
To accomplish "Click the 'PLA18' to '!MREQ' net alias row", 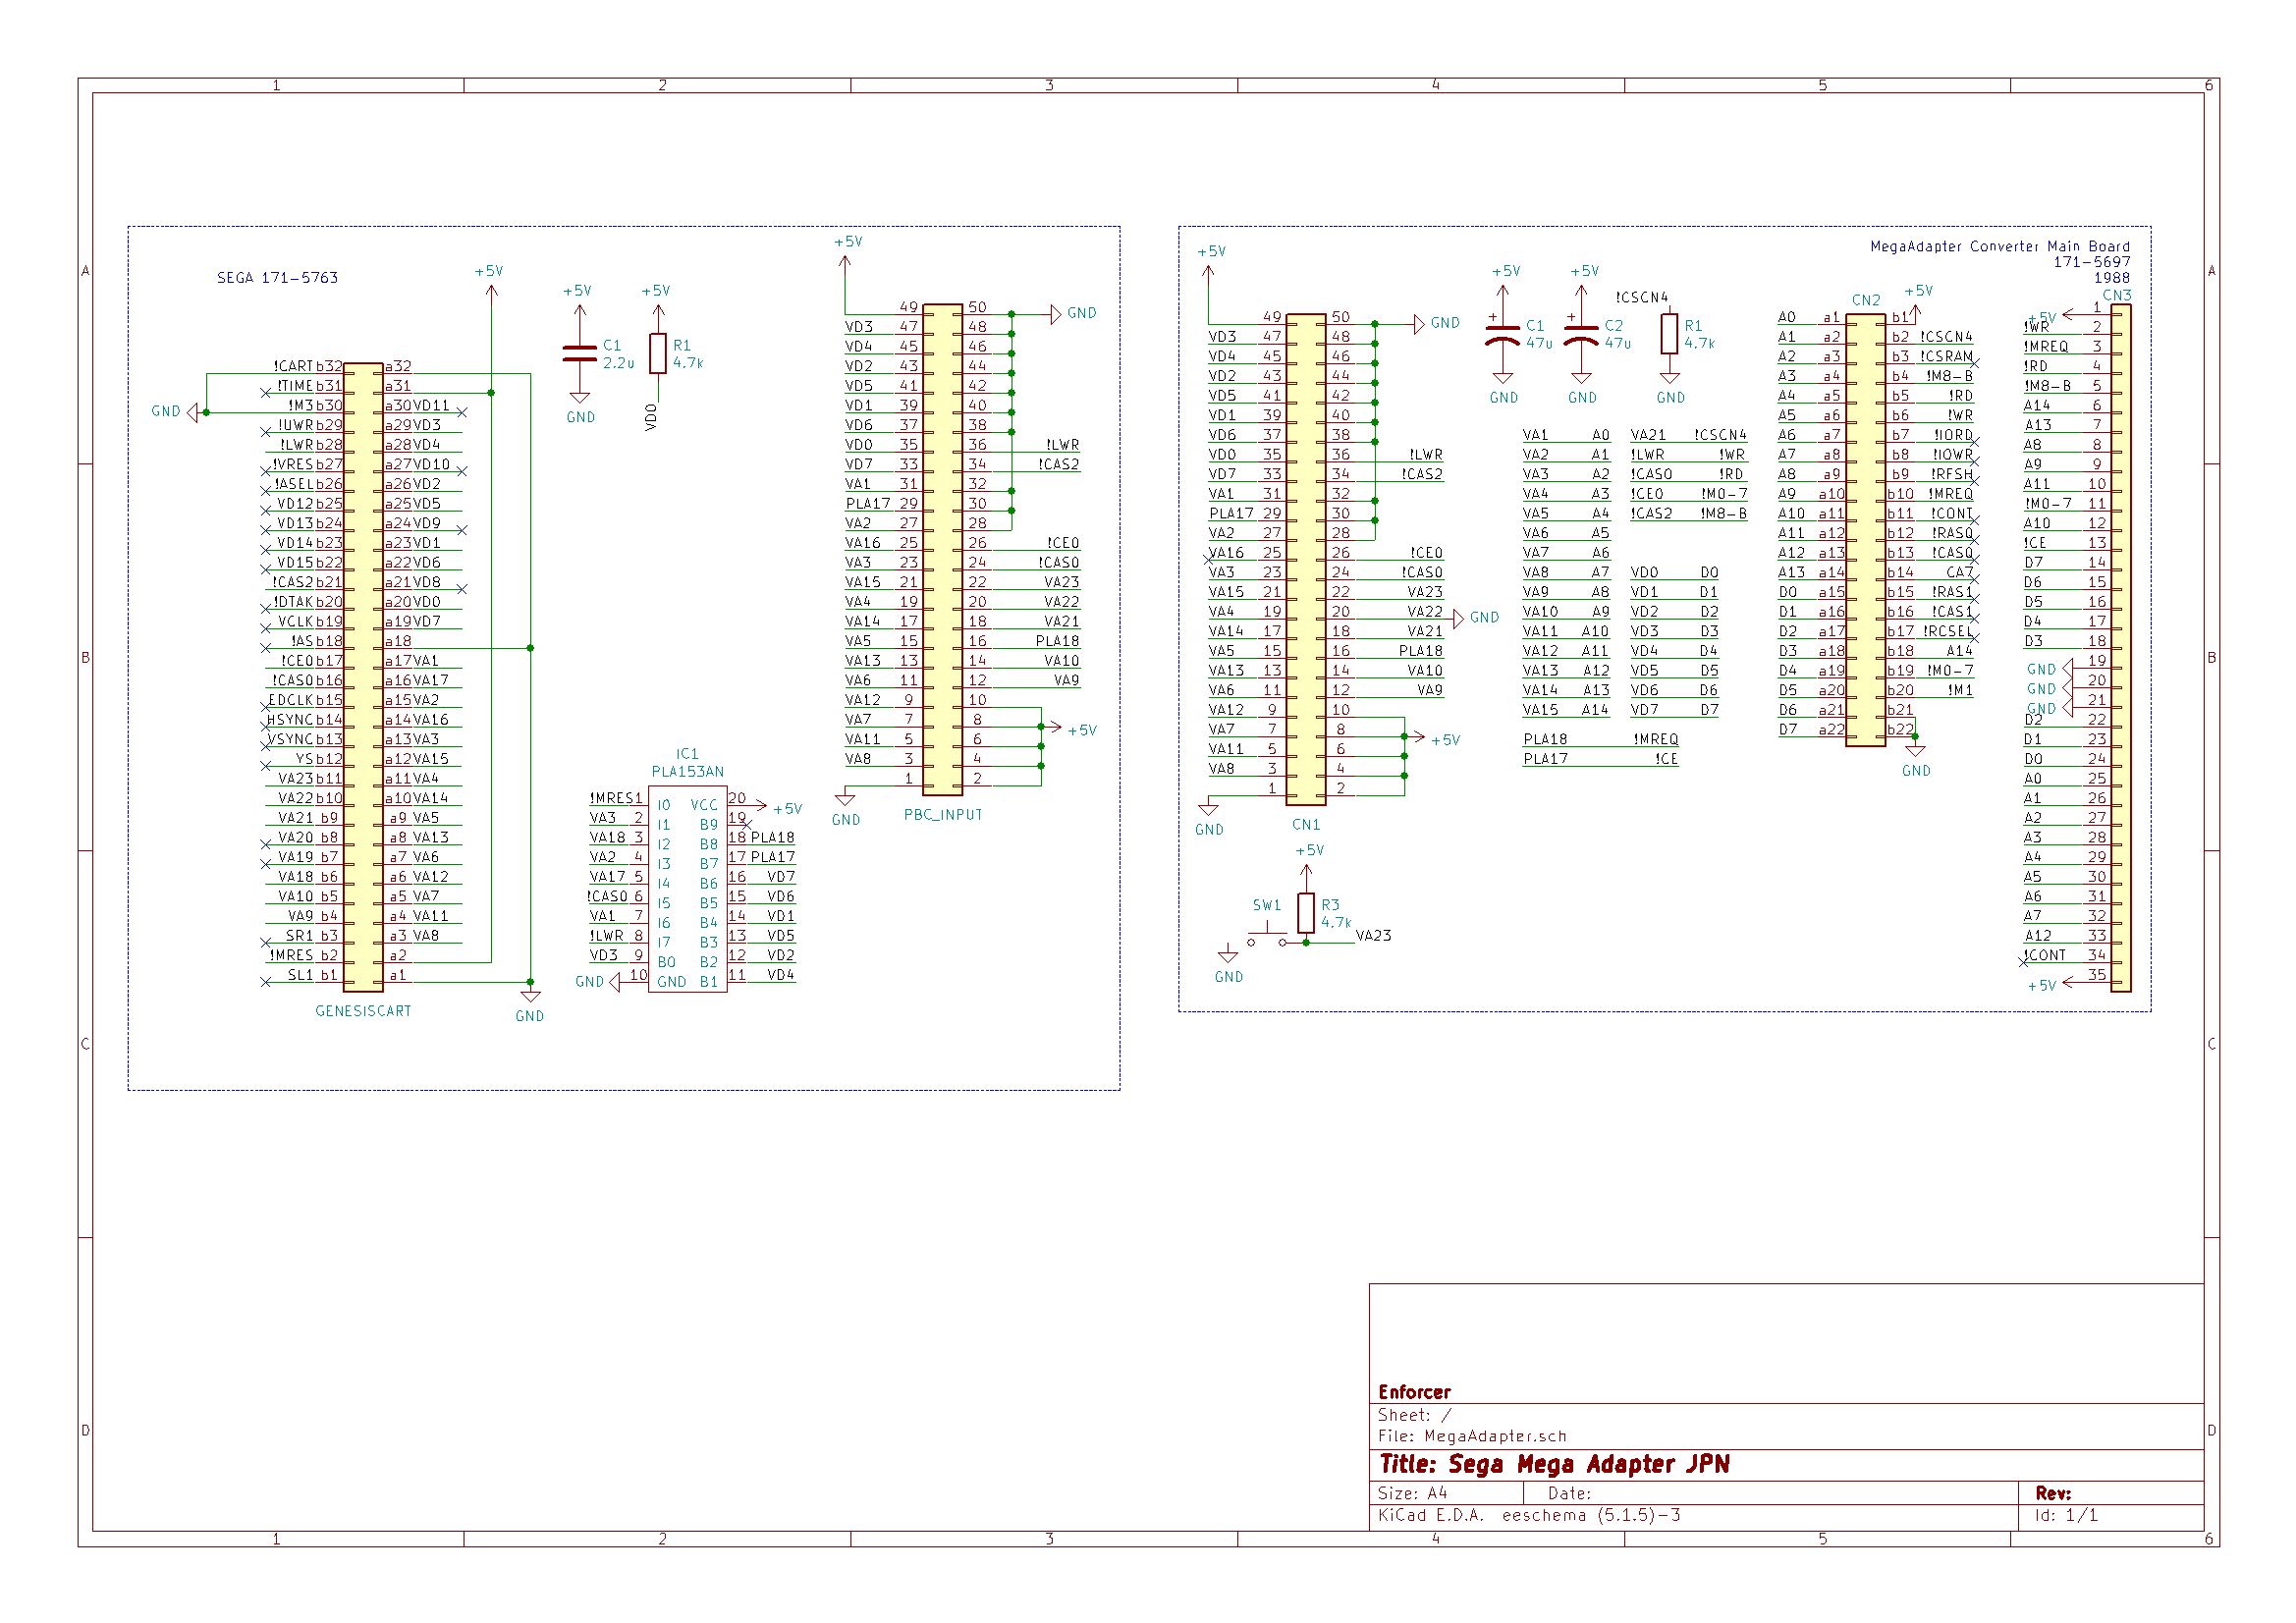I will pyautogui.click(x=1600, y=740).
